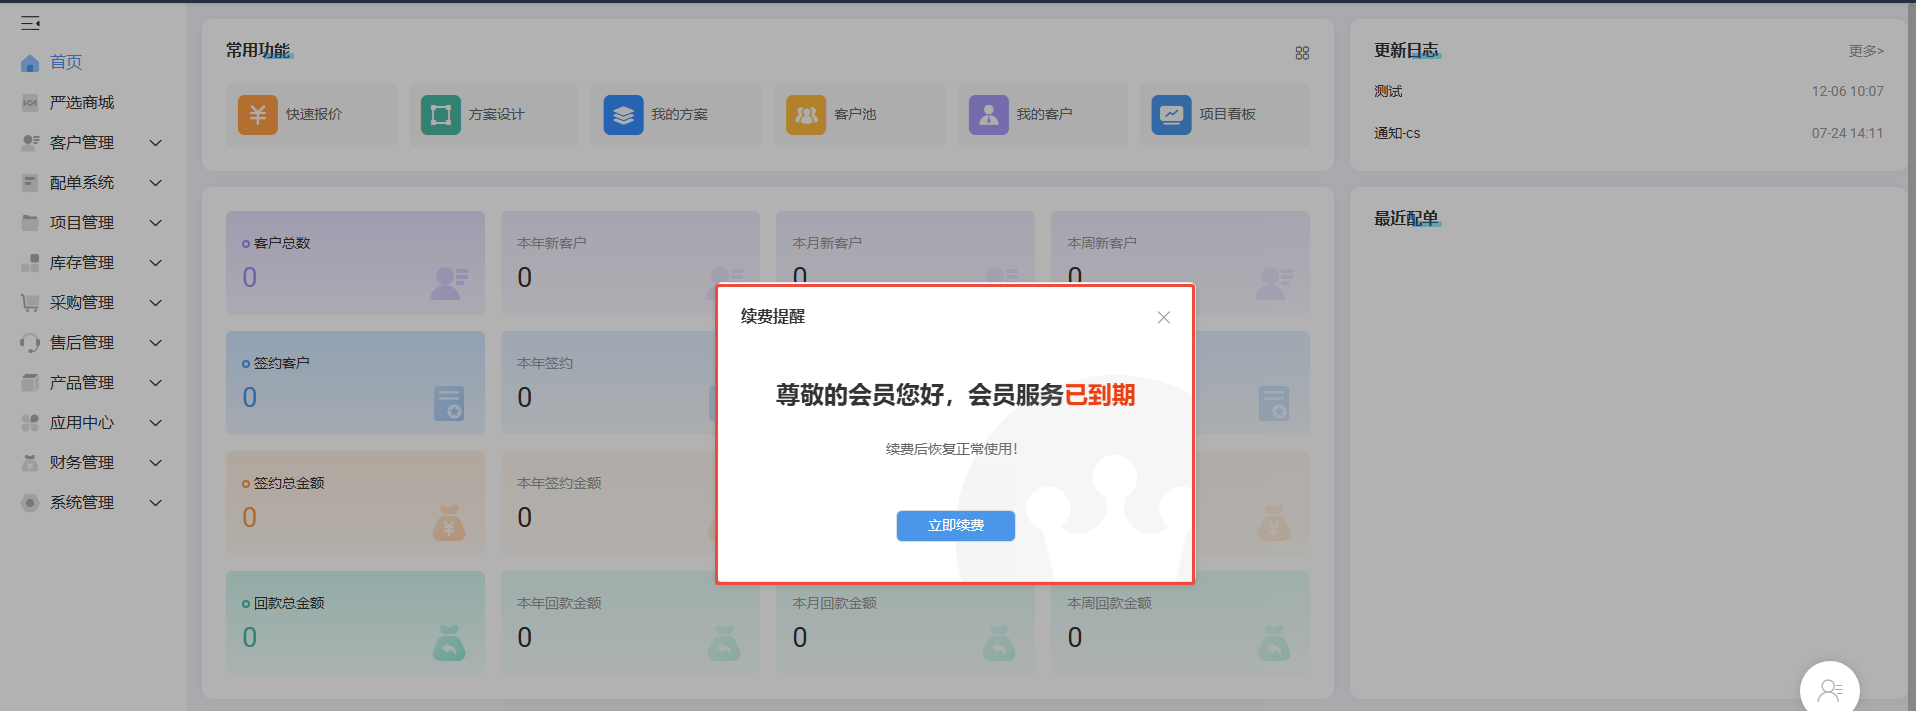The image size is (1916, 711).
Task: Expand the 采购管理 chevron
Action: tap(155, 303)
